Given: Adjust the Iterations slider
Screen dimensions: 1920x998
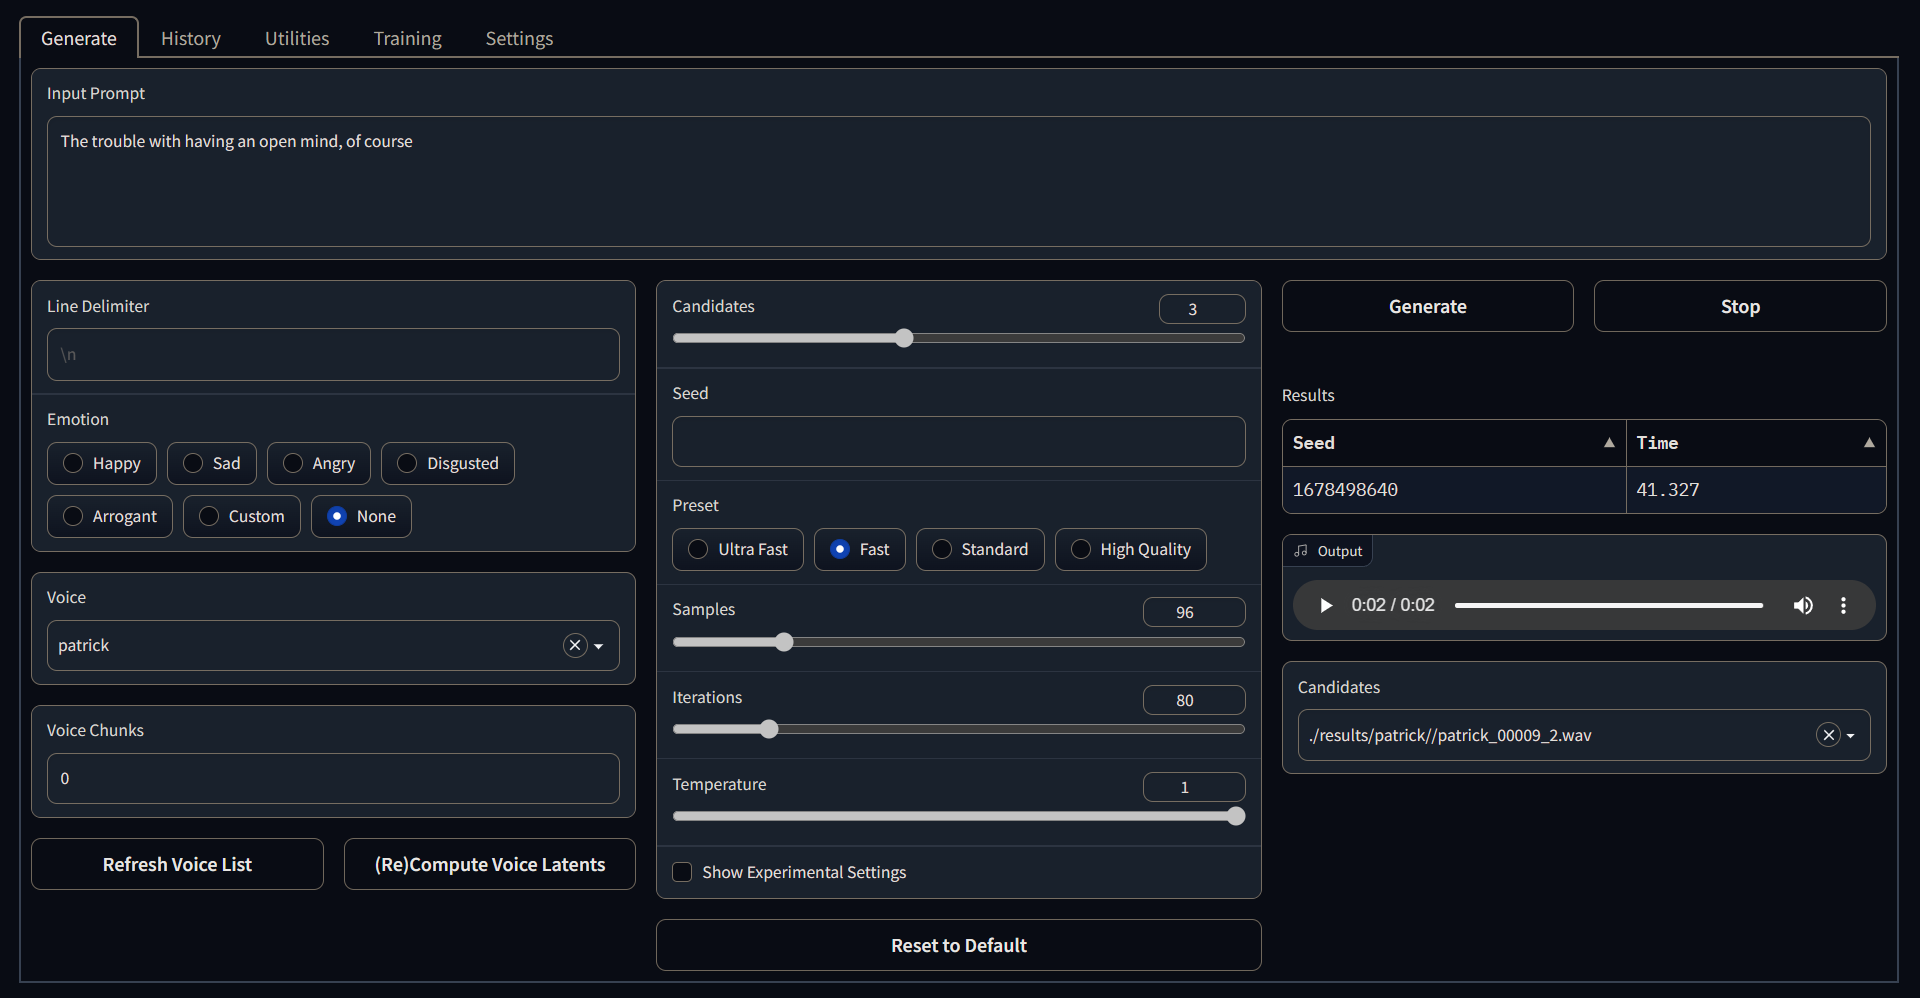Looking at the screenshot, I should pyautogui.click(x=959, y=729).
